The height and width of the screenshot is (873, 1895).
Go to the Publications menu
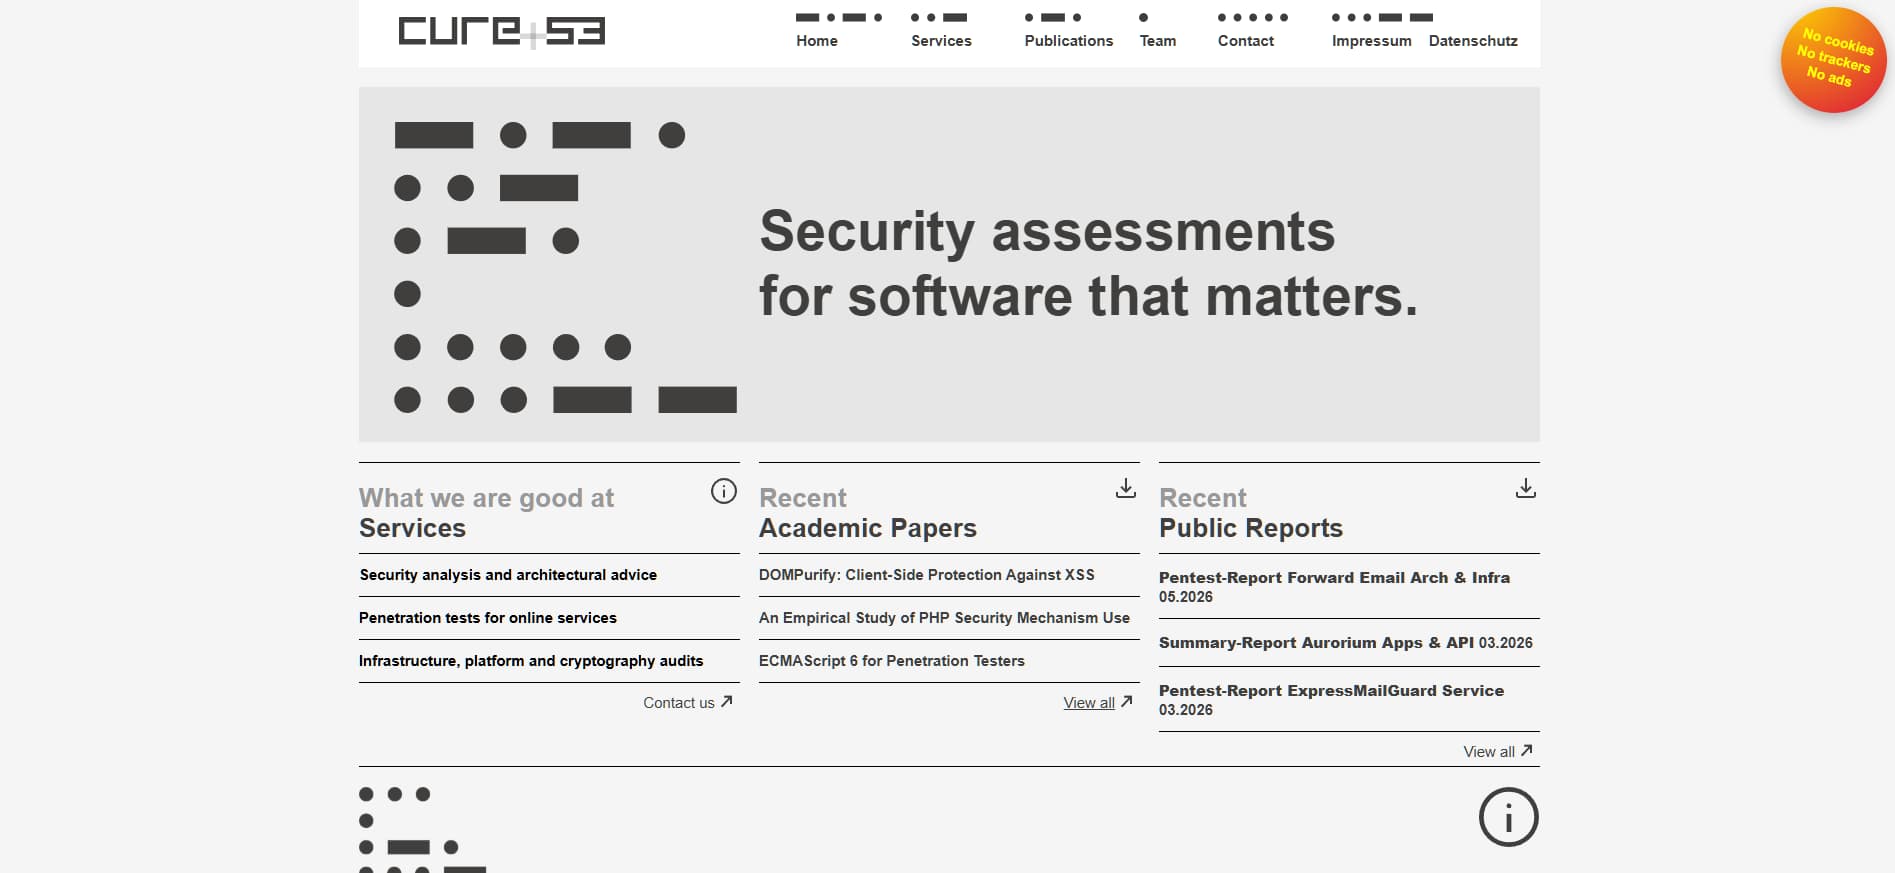(1069, 41)
